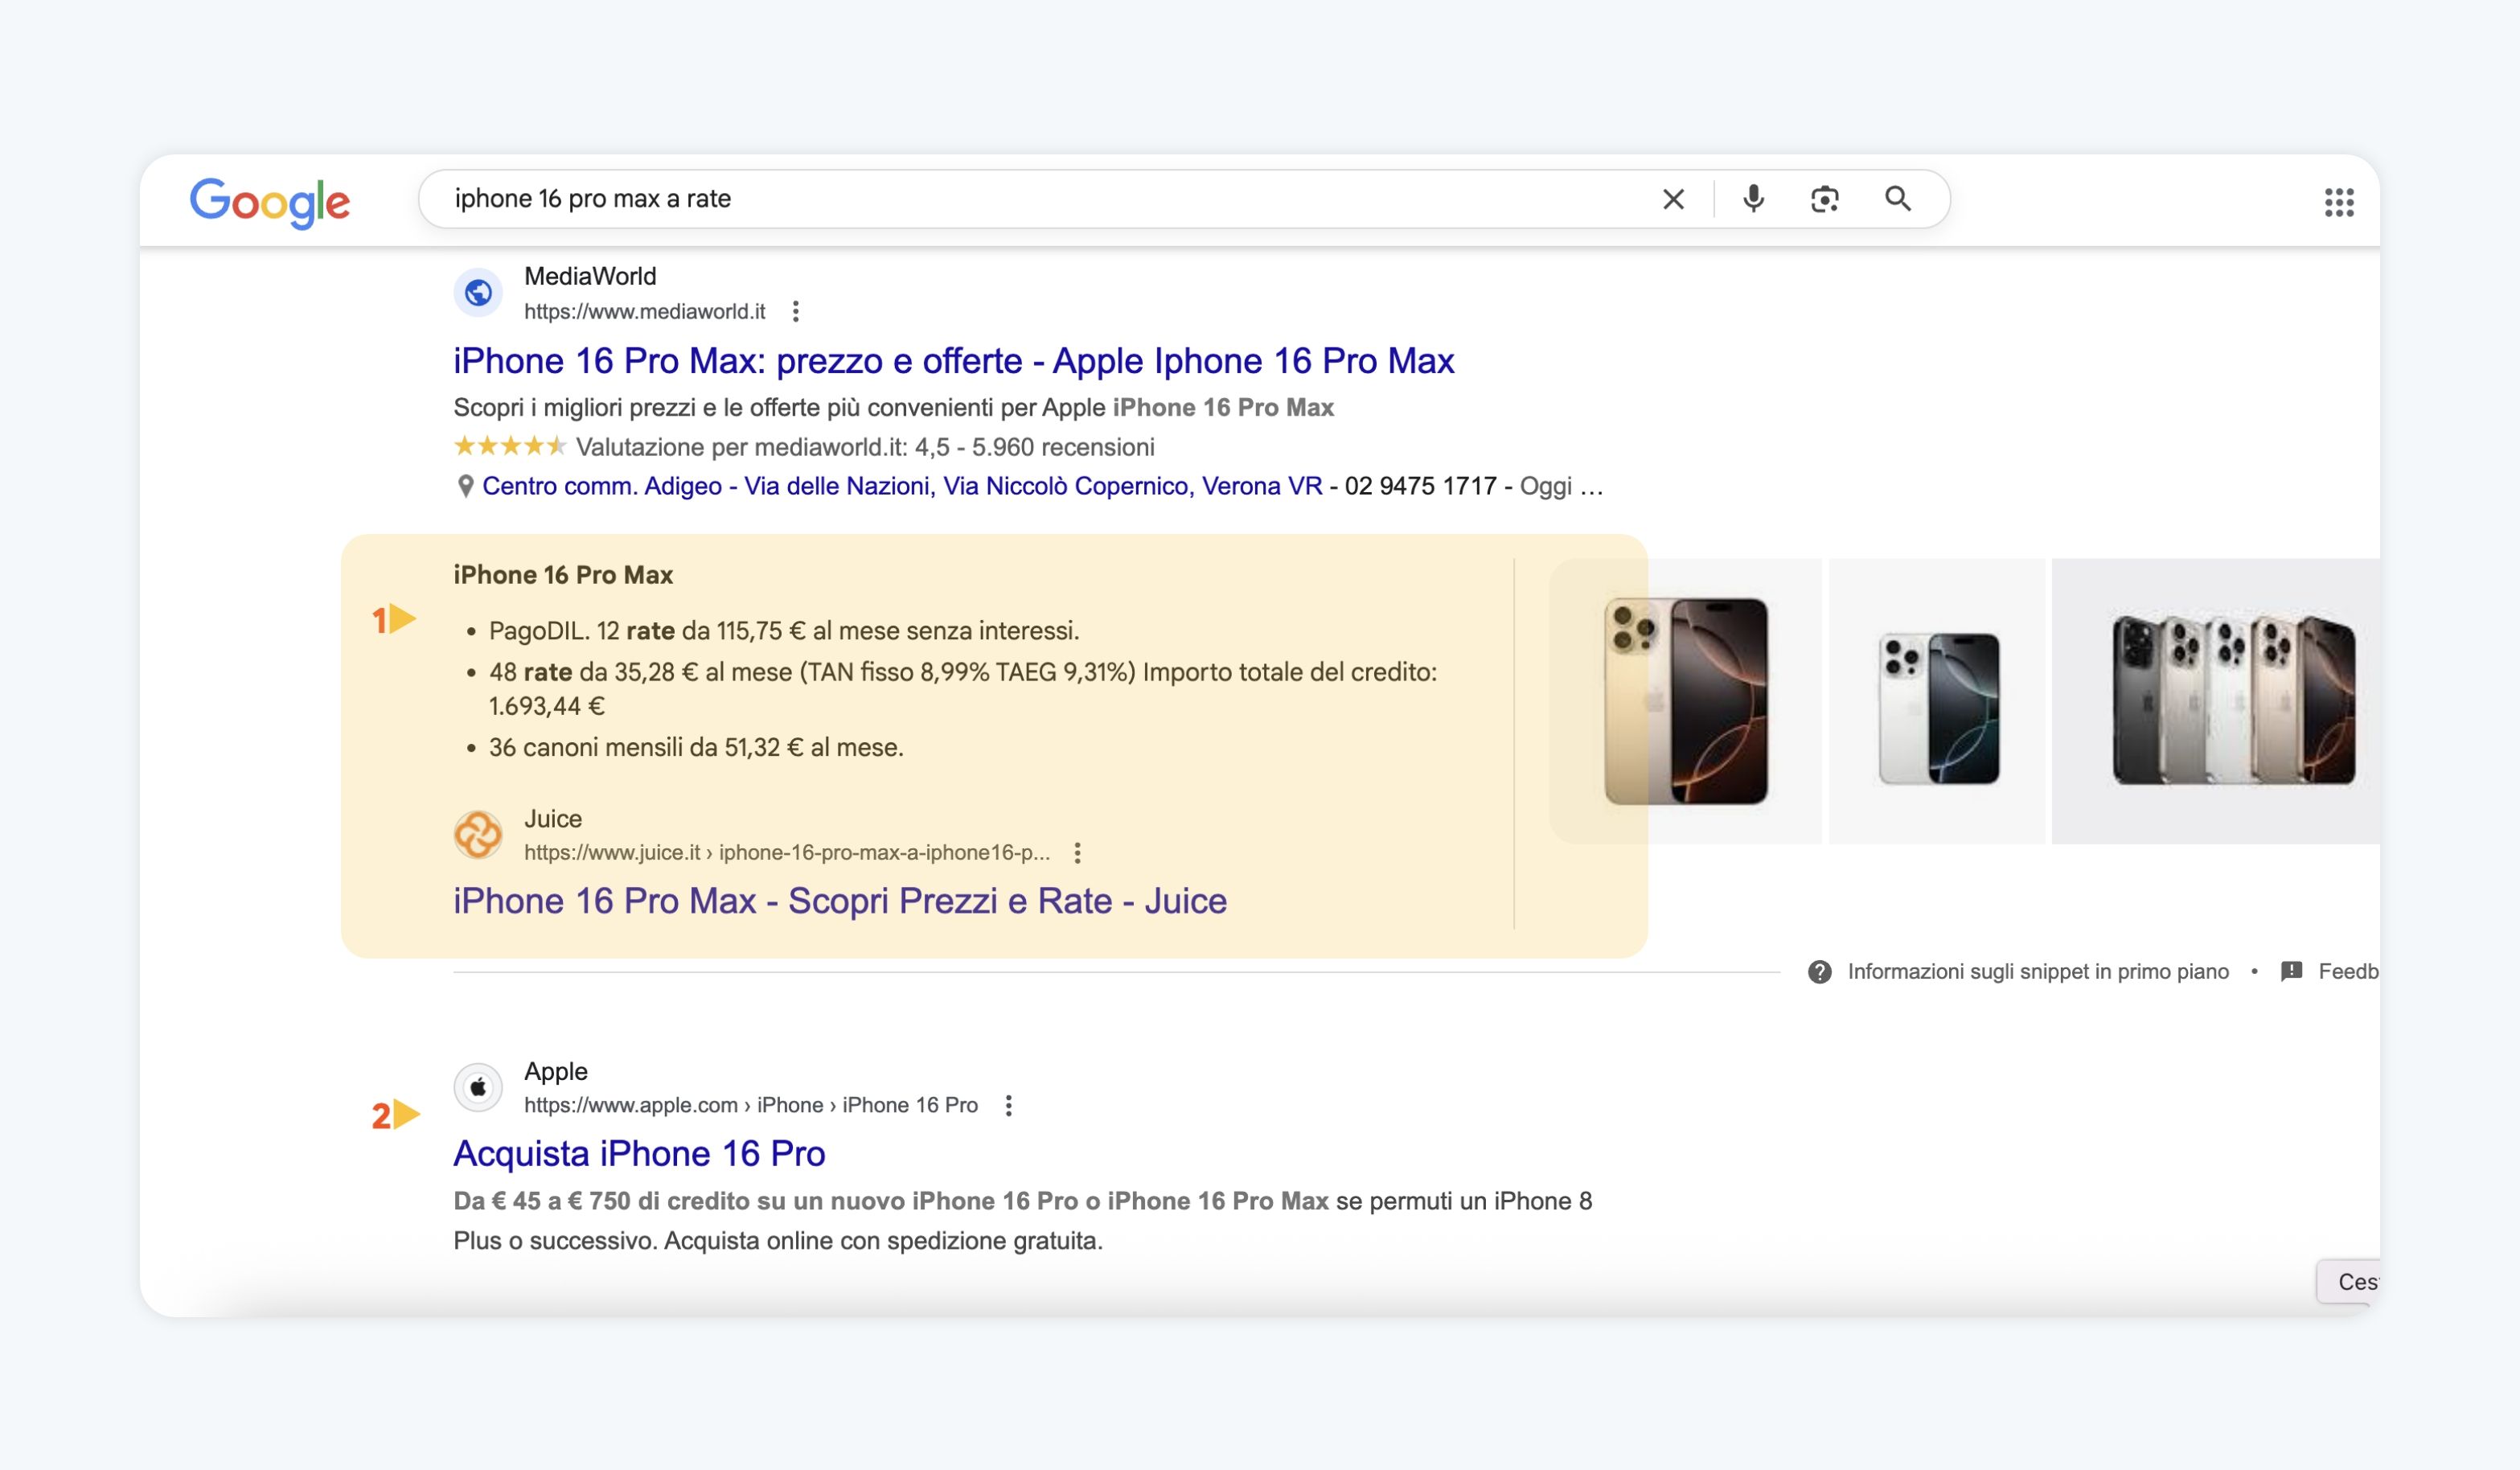Open the thumbnail showing four iPhone colors
Image resolution: width=2520 pixels, height=1470 pixels.
[x=2215, y=701]
